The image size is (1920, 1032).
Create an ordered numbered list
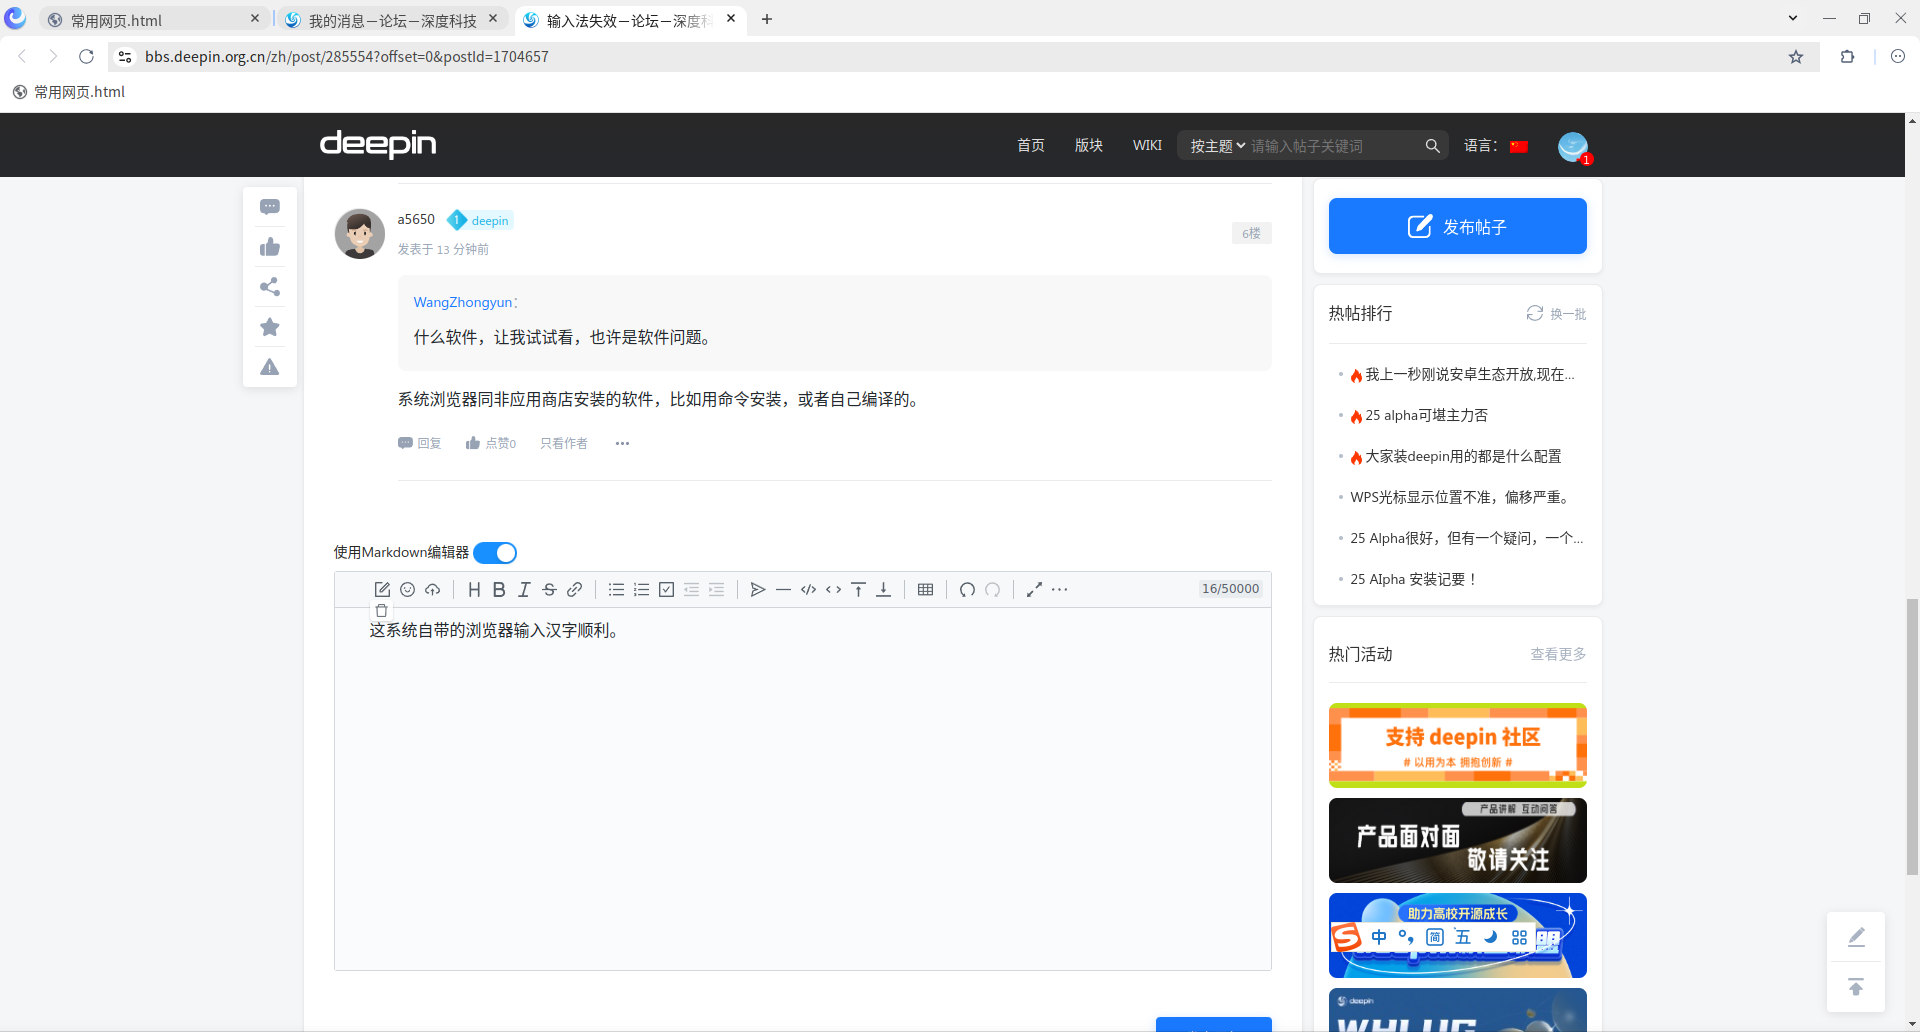tap(641, 590)
